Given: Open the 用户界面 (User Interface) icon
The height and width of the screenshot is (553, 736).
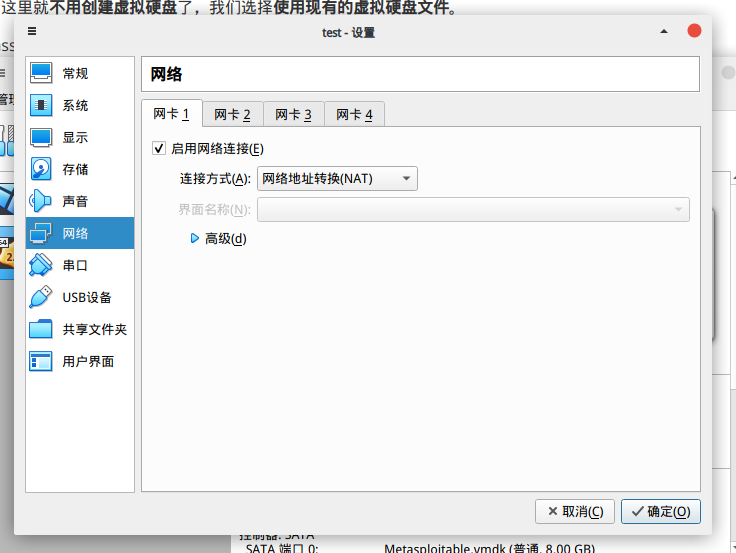Looking at the screenshot, I should click(41, 361).
